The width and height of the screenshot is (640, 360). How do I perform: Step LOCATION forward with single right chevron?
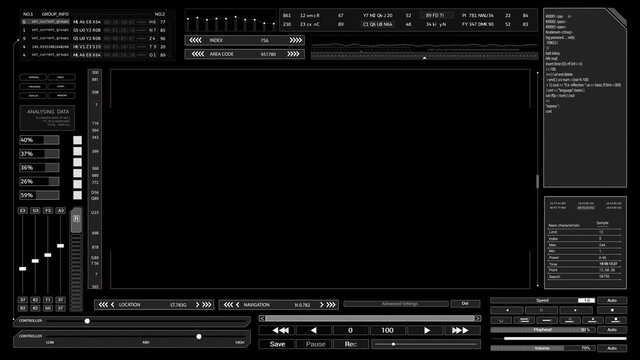click(198, 304)
